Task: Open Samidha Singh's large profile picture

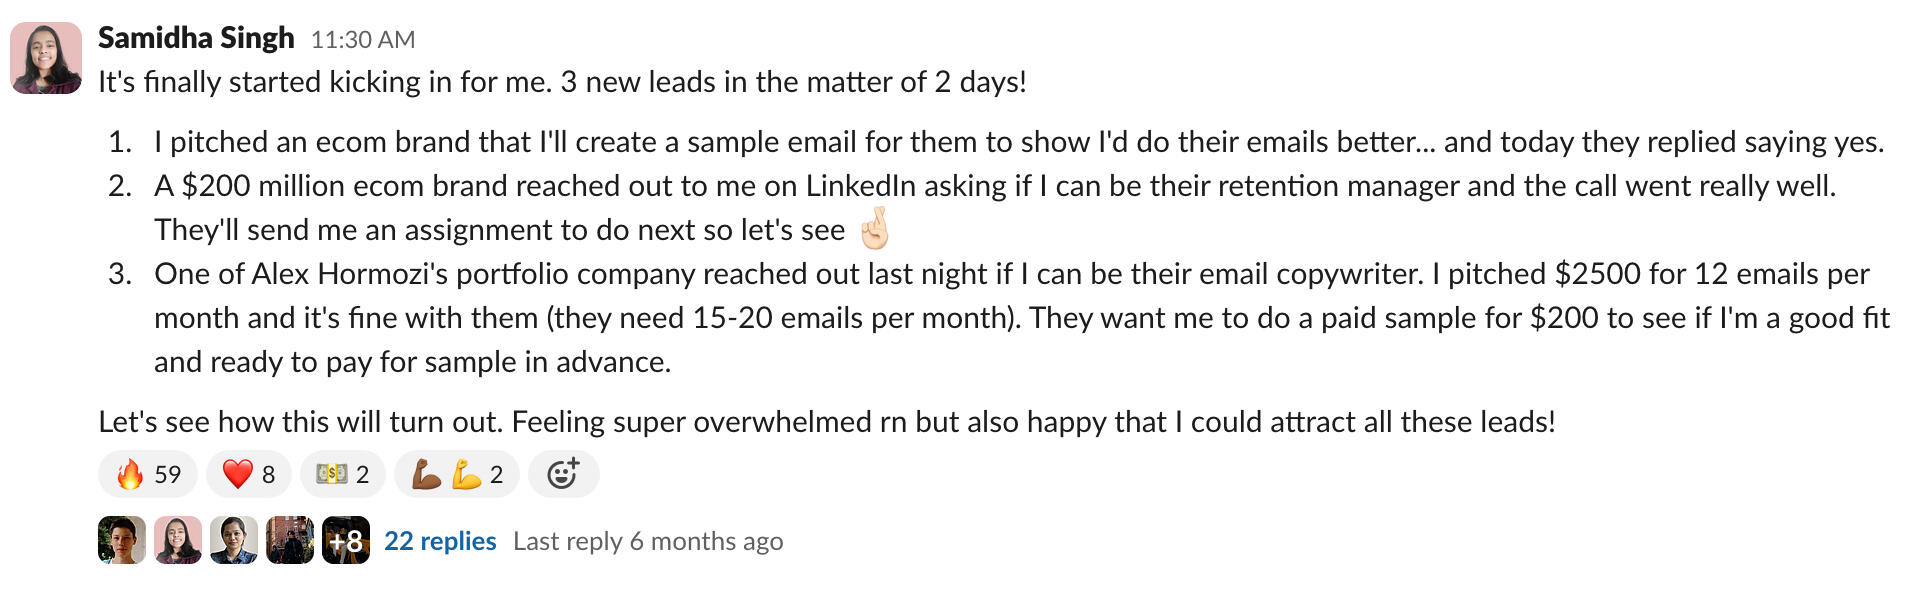Action: 46,58
